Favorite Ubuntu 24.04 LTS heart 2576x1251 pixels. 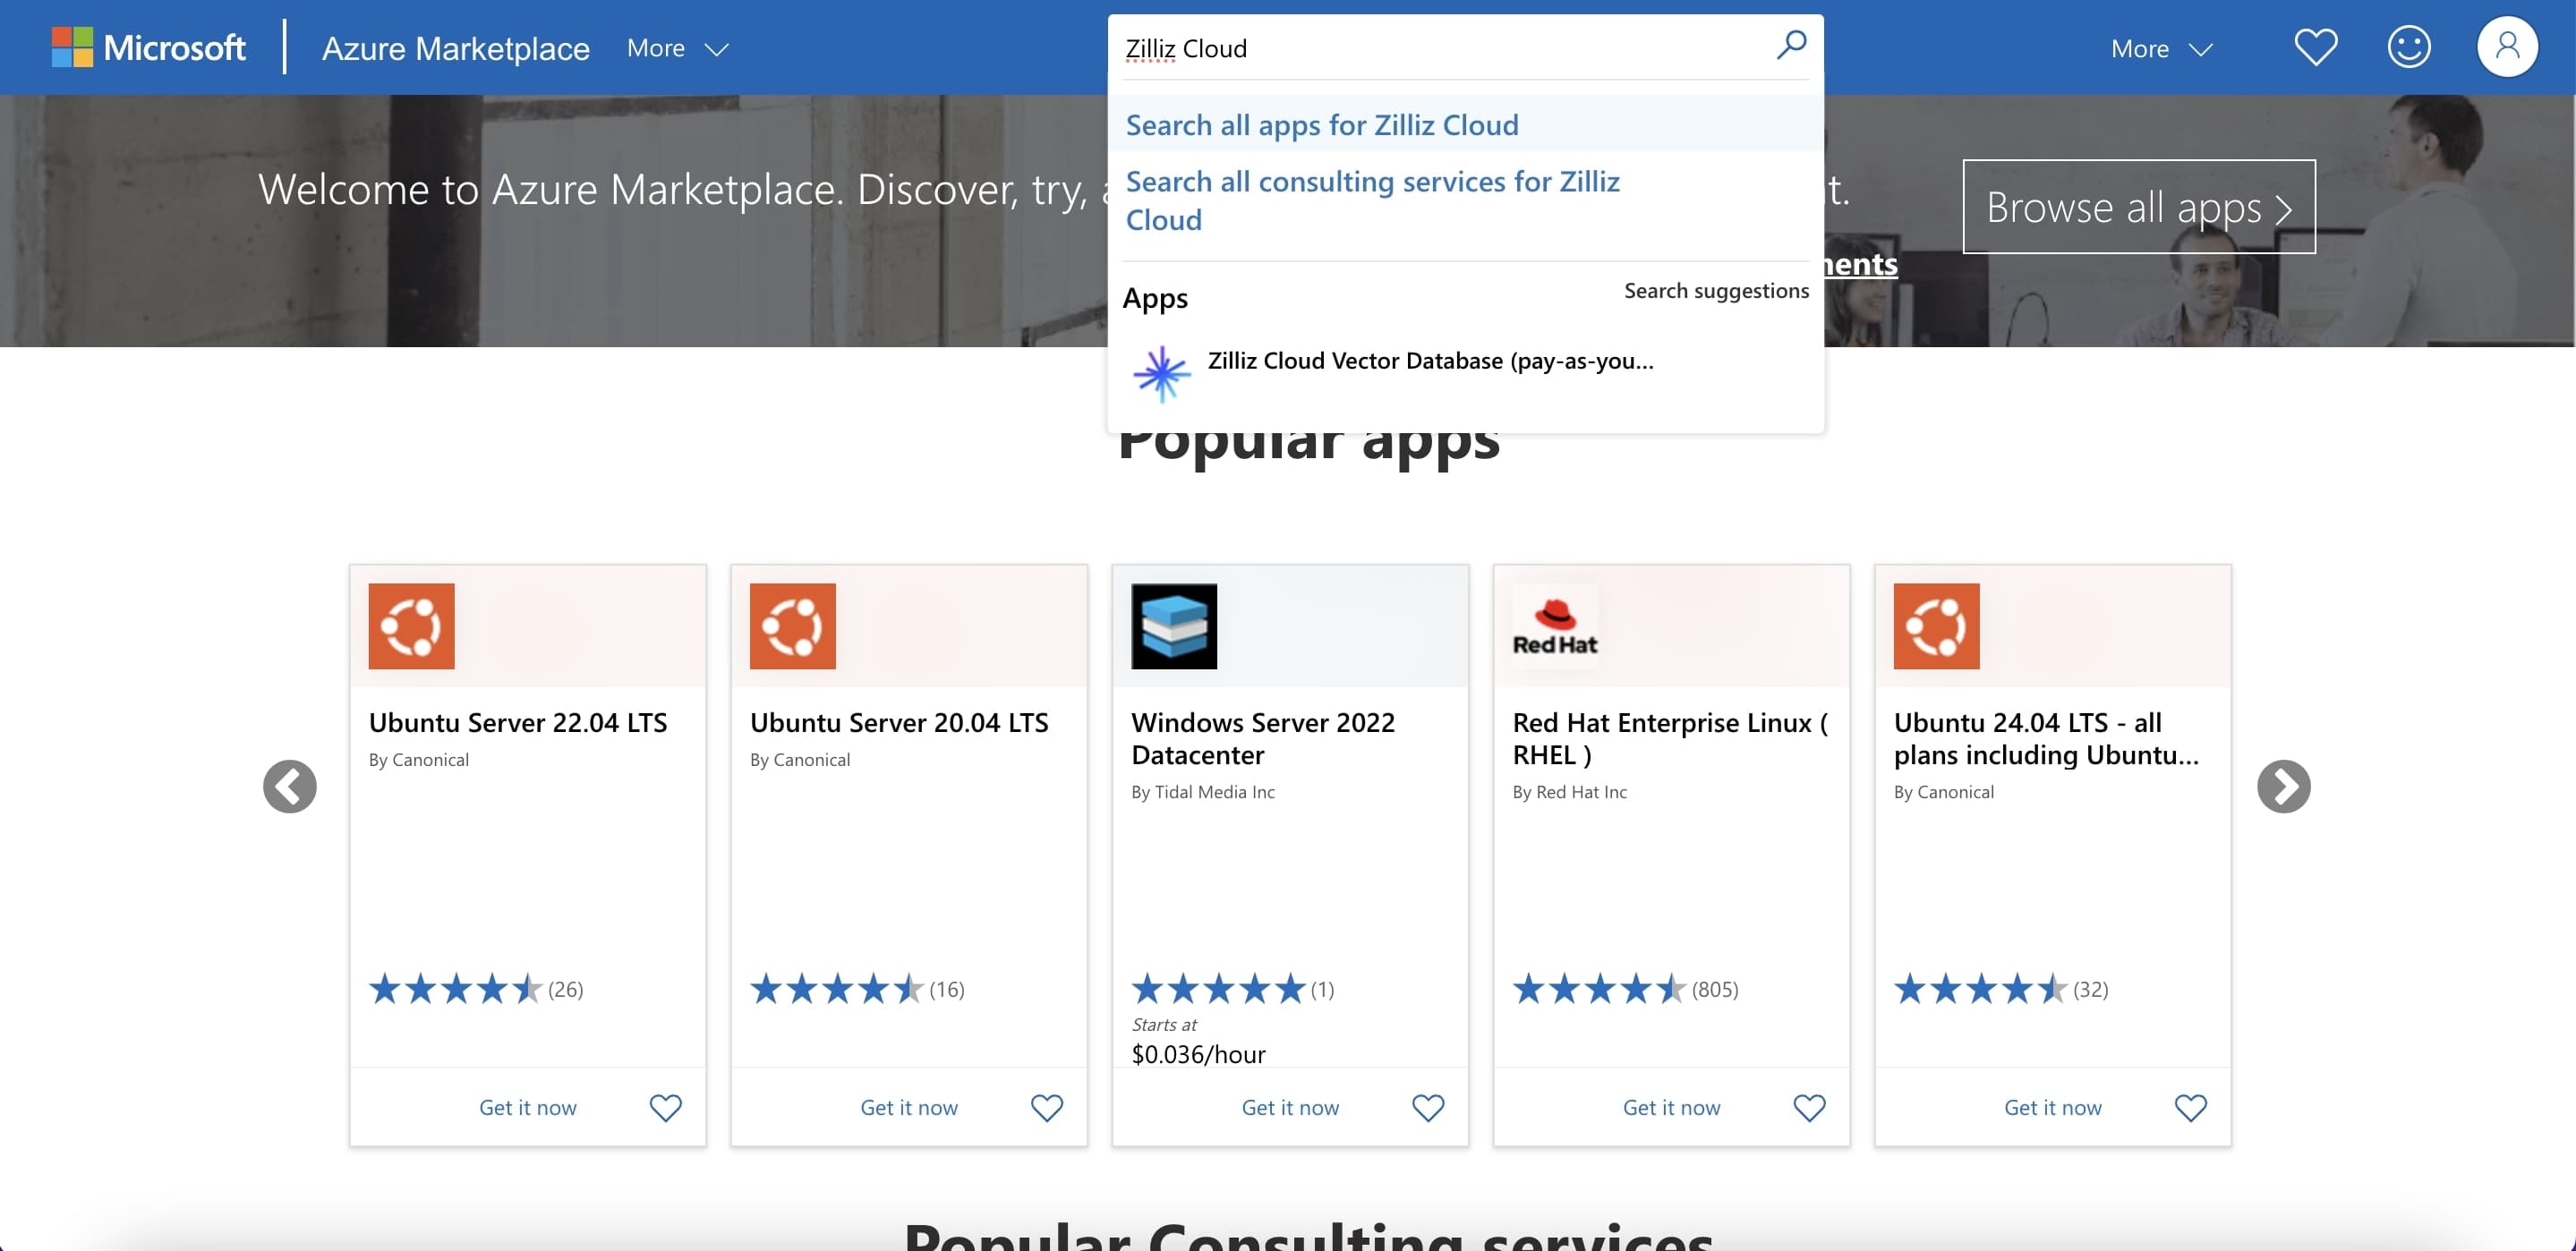2190,1107
